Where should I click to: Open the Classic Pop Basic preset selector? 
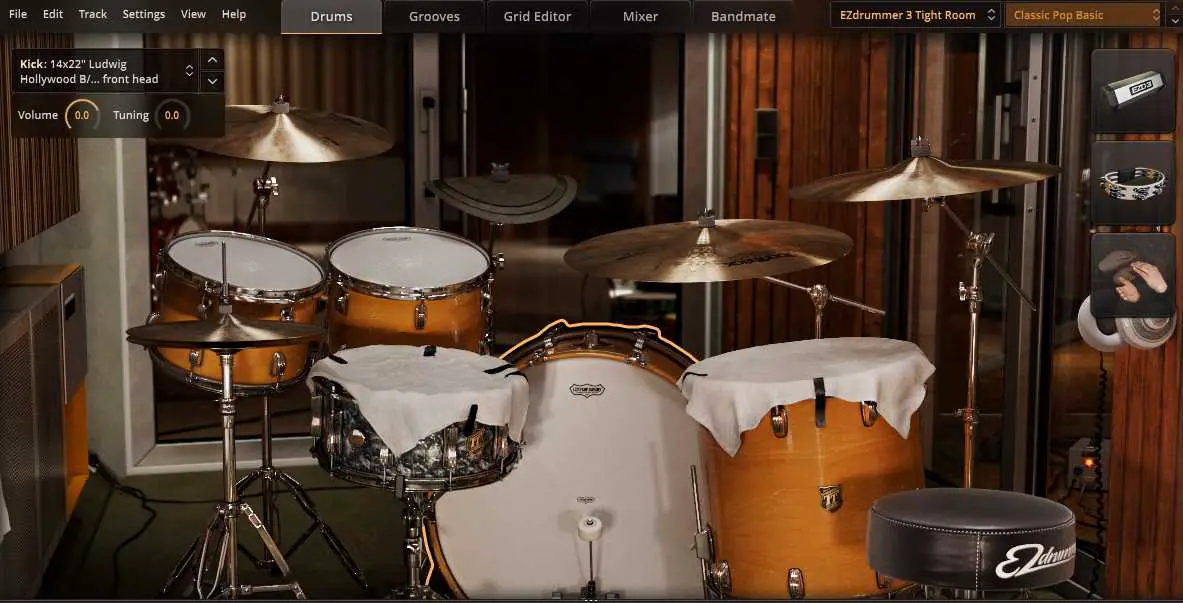pos(1080,15)
